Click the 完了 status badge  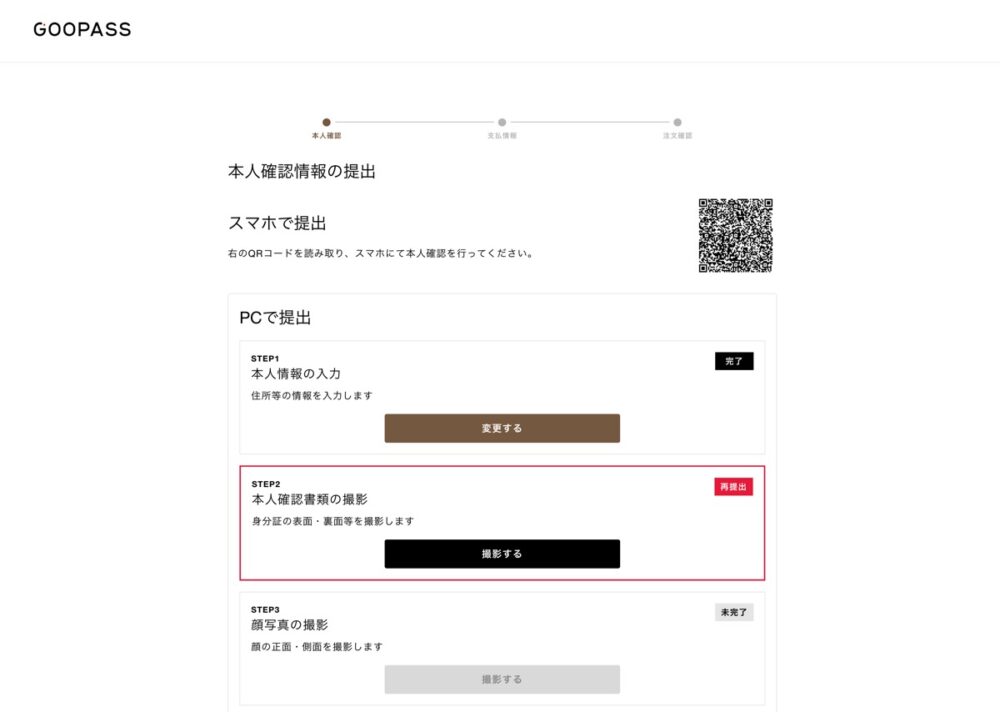734,361
